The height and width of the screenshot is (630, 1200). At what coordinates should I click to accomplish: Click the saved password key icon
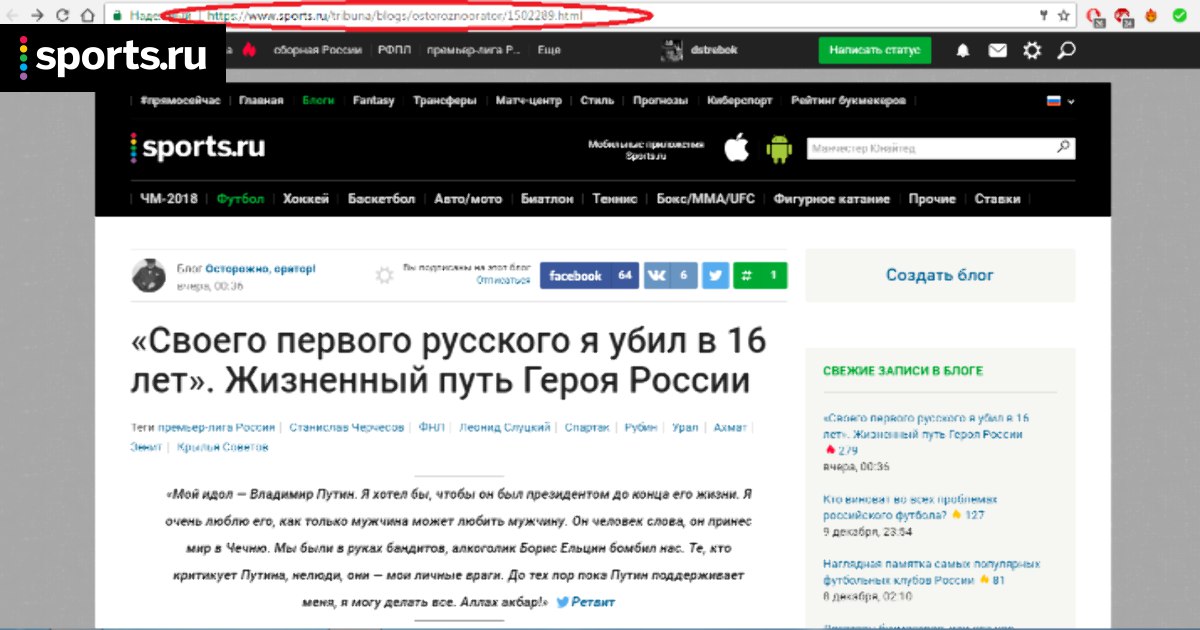point(1044,16)
